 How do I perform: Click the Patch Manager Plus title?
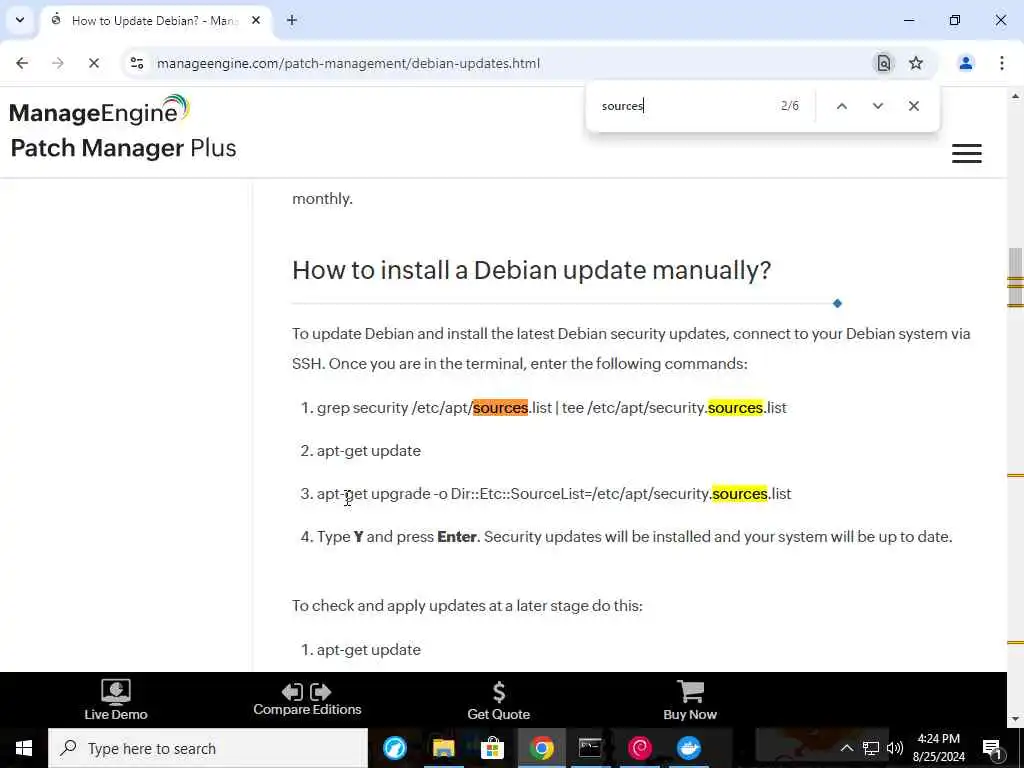pos(123,148)
